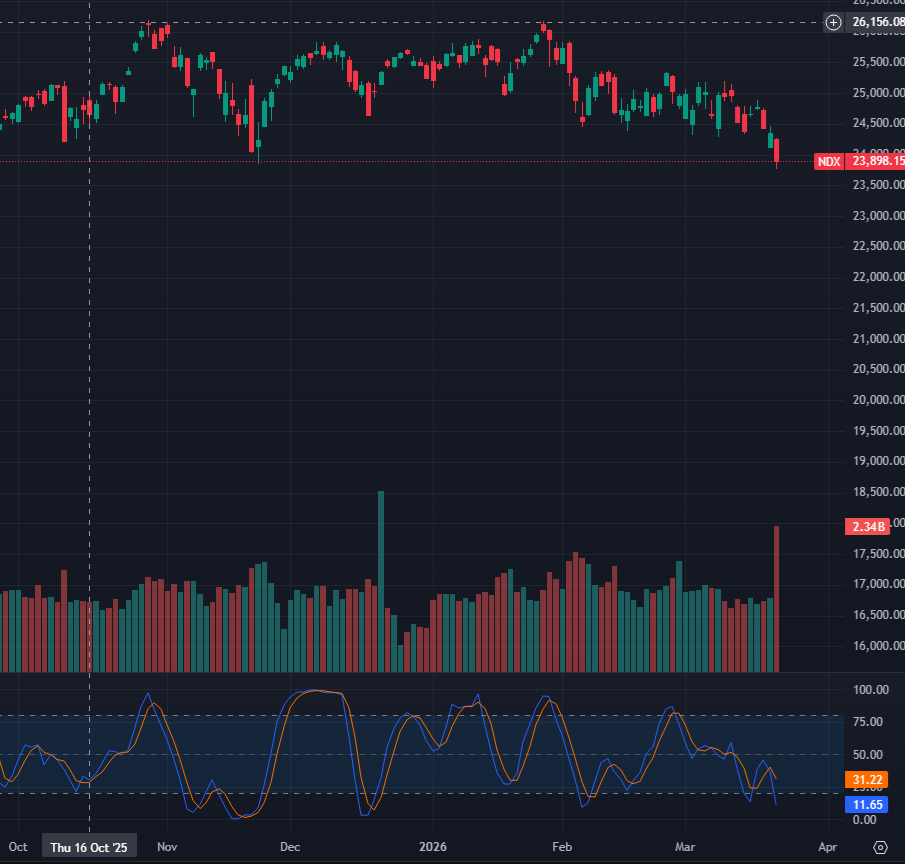Screen dimensions: 905x864
Task: Click the Dec label on the time axis
Action: point(290,847)
